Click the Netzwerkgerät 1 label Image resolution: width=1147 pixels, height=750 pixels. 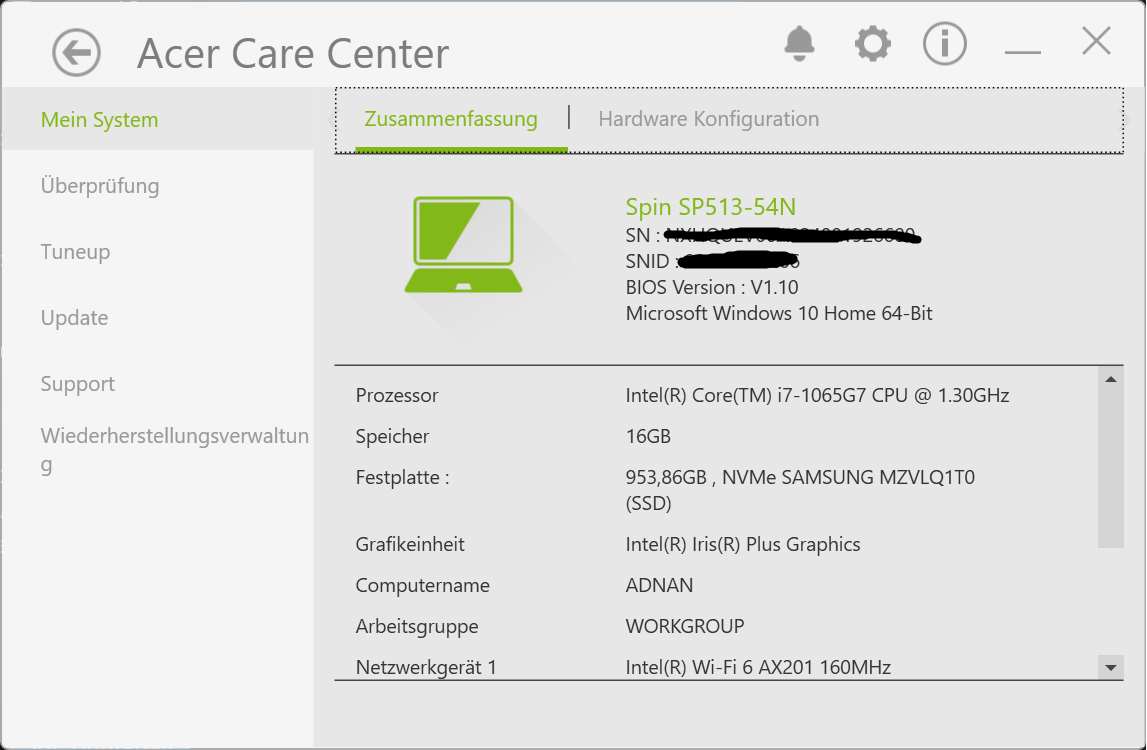click(x=426, y=667)
